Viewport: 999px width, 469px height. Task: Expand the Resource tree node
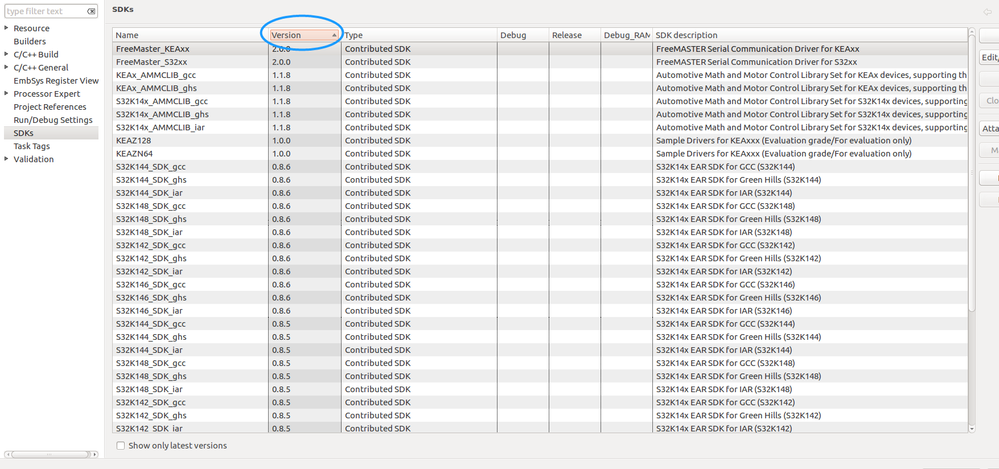point(6,28)
